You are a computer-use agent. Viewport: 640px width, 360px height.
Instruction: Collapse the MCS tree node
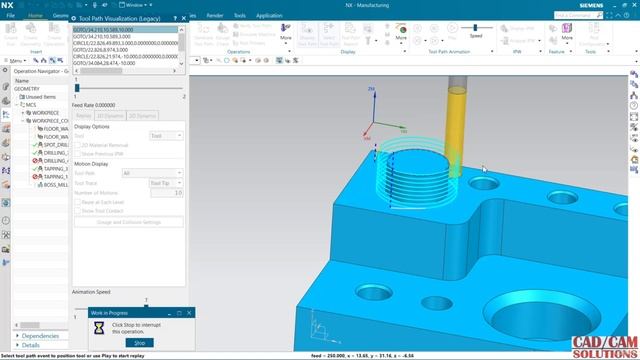[x=17, y=105]
